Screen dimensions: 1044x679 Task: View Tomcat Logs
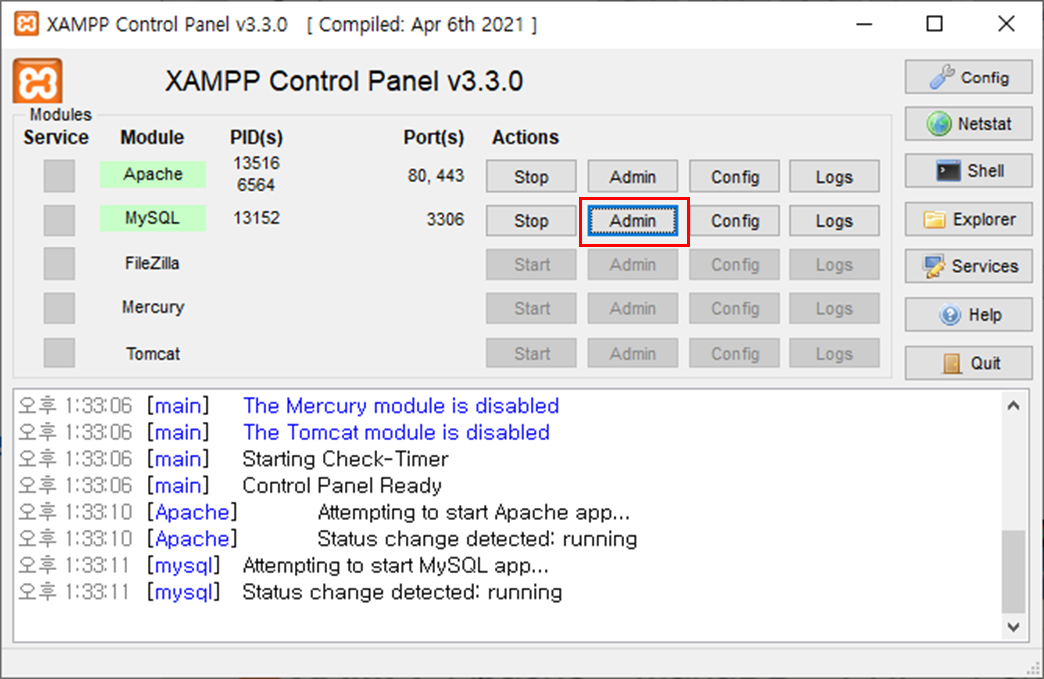(834, 353)
